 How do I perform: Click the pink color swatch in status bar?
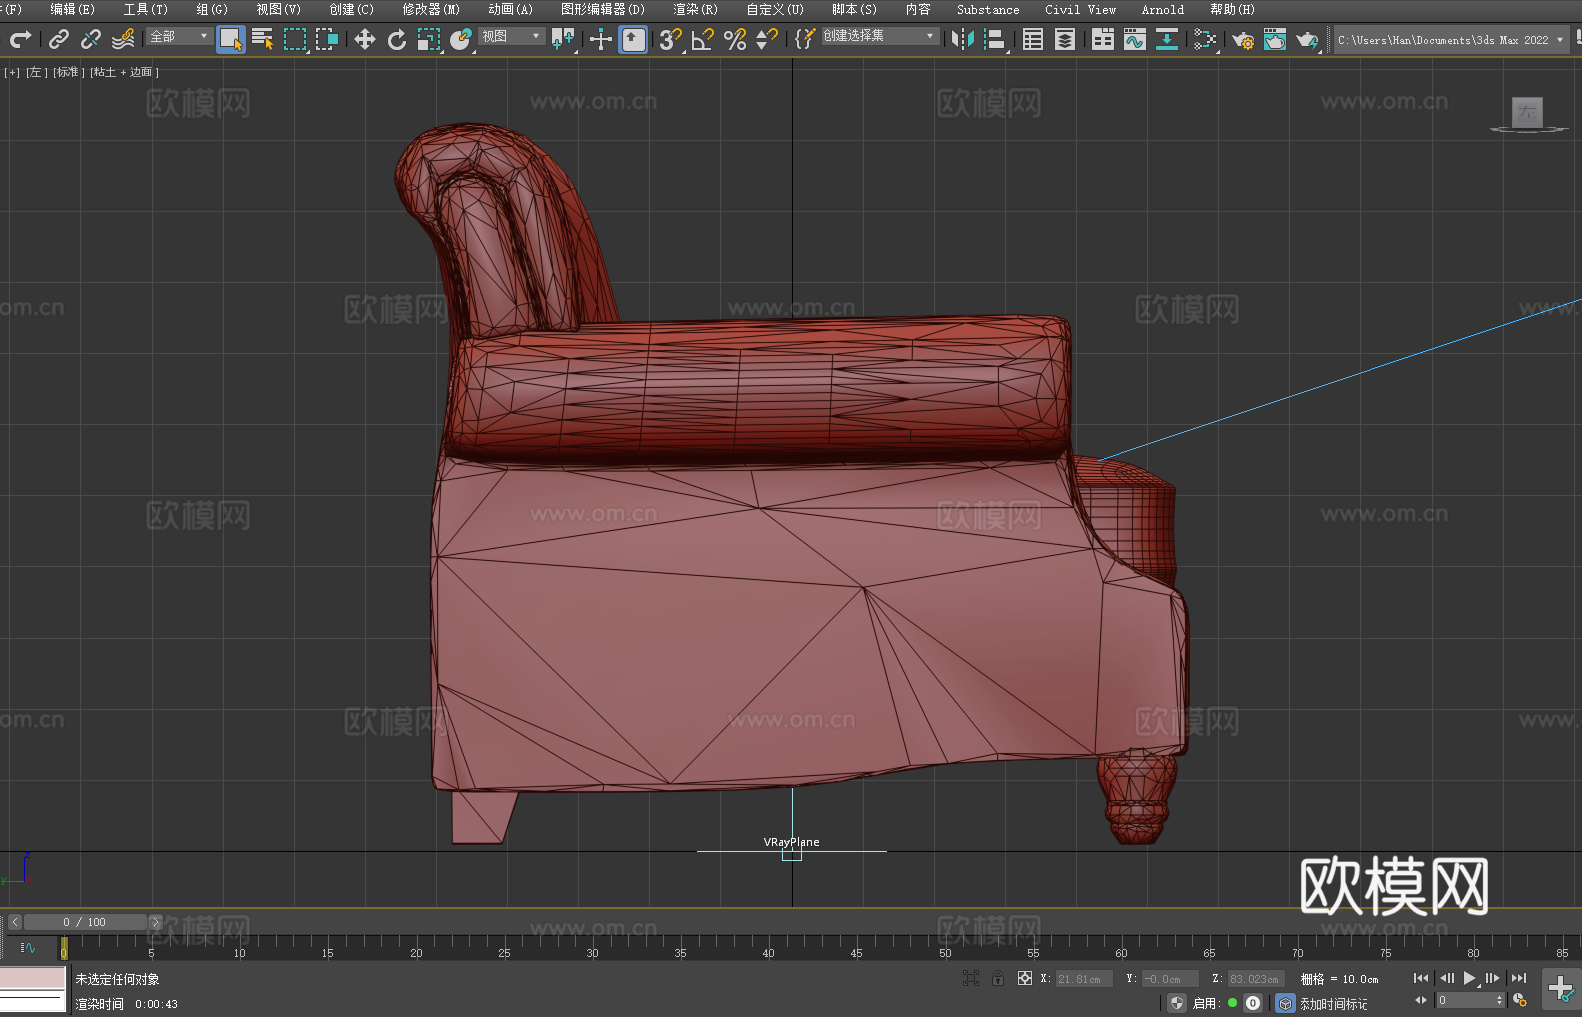pos(33,978)
